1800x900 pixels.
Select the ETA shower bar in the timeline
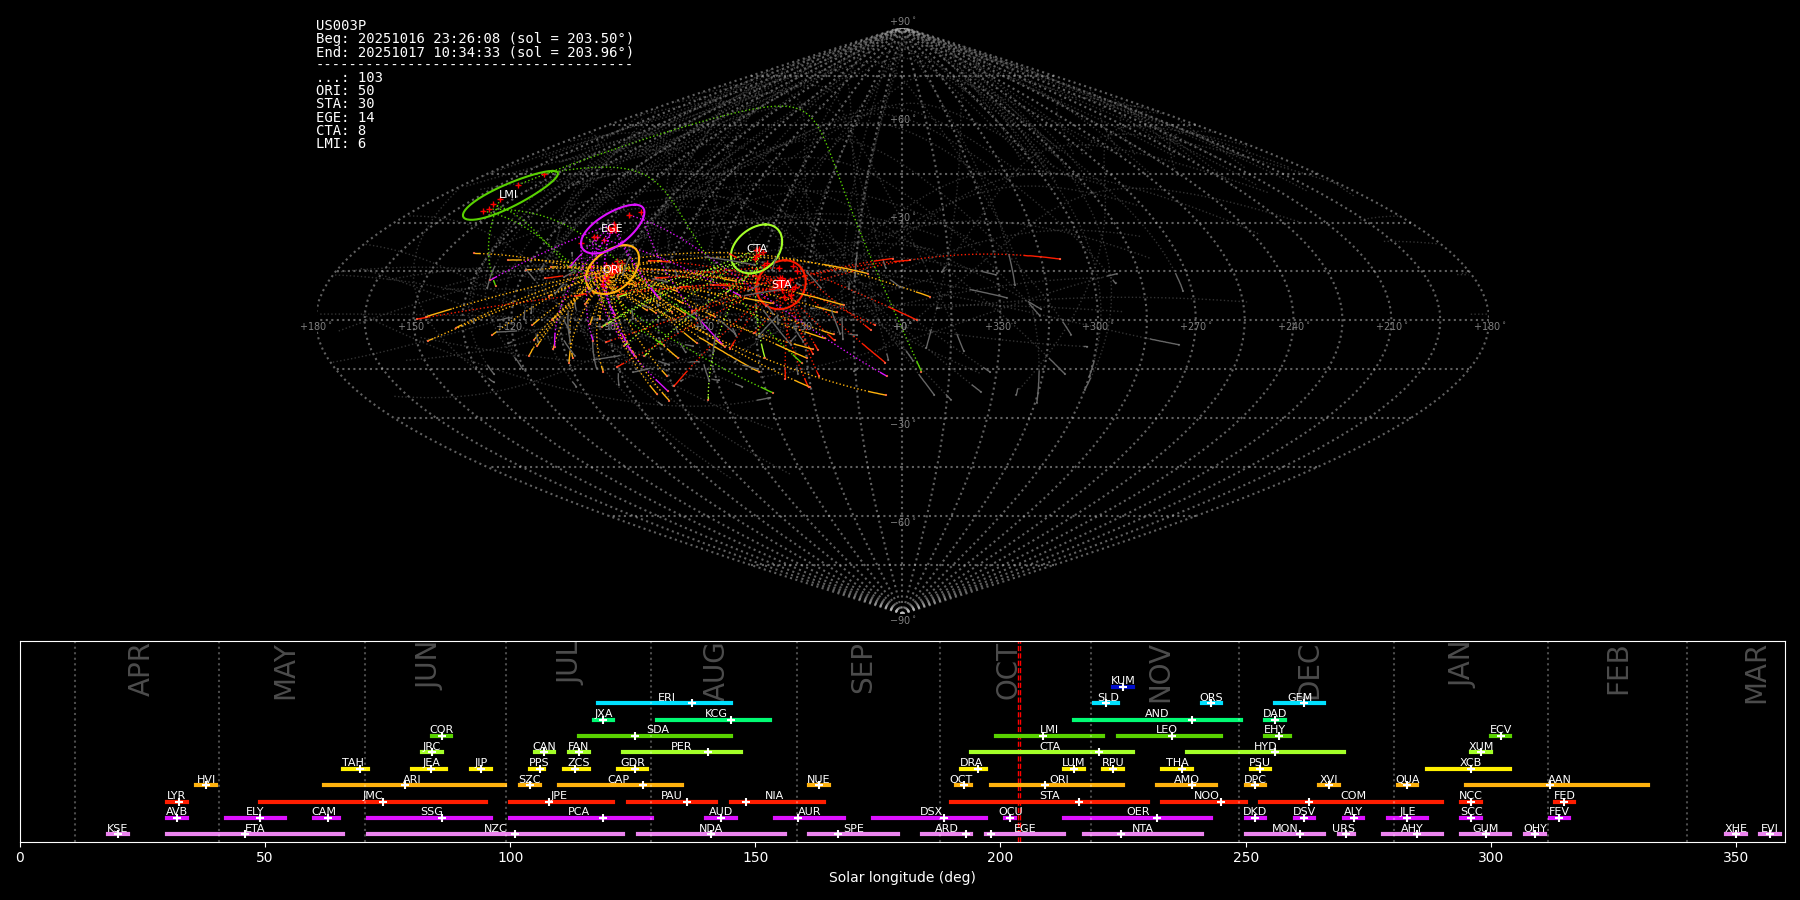coord(255,834)
